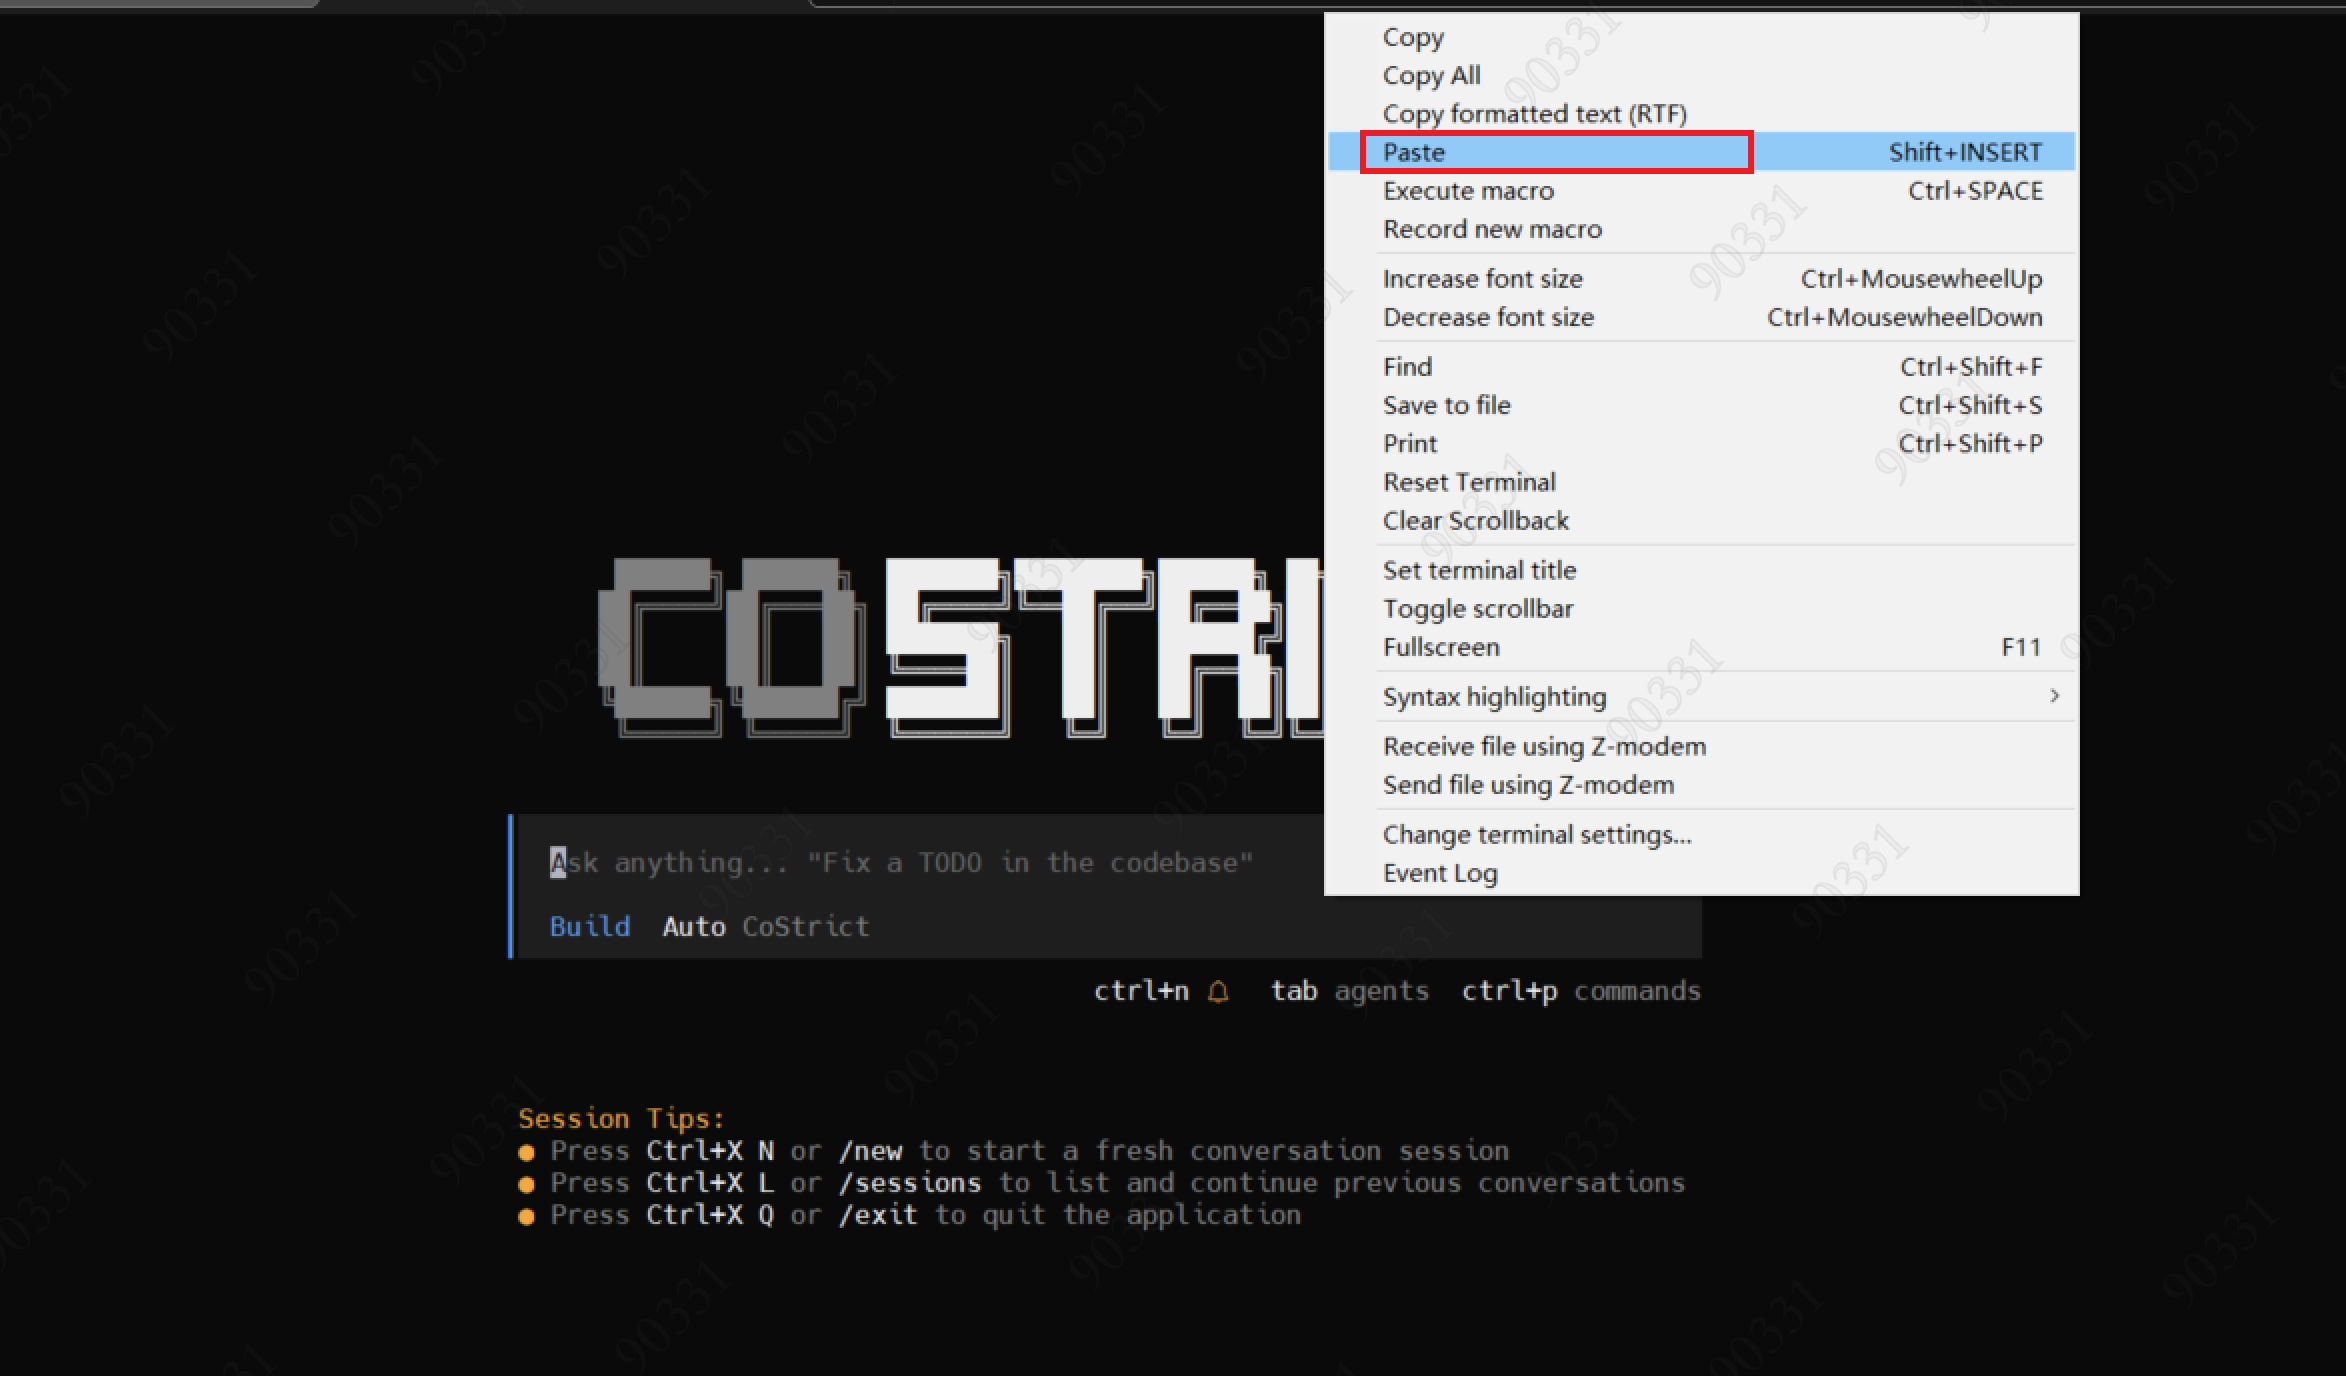Click Decrease font size

click(x=1488, y=317)
